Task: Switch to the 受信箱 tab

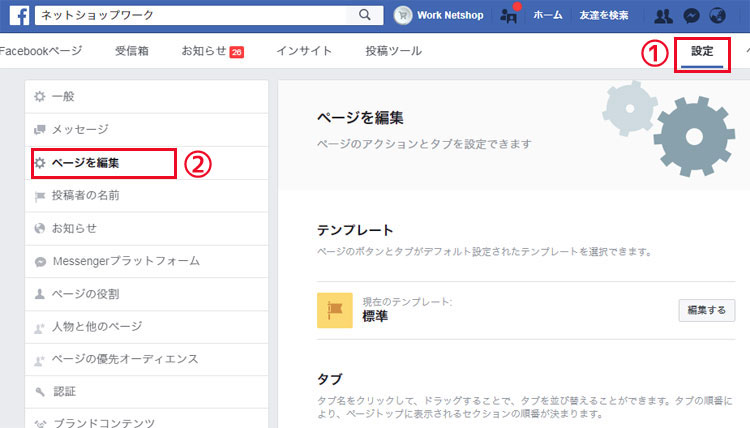Action: point(132,51)
